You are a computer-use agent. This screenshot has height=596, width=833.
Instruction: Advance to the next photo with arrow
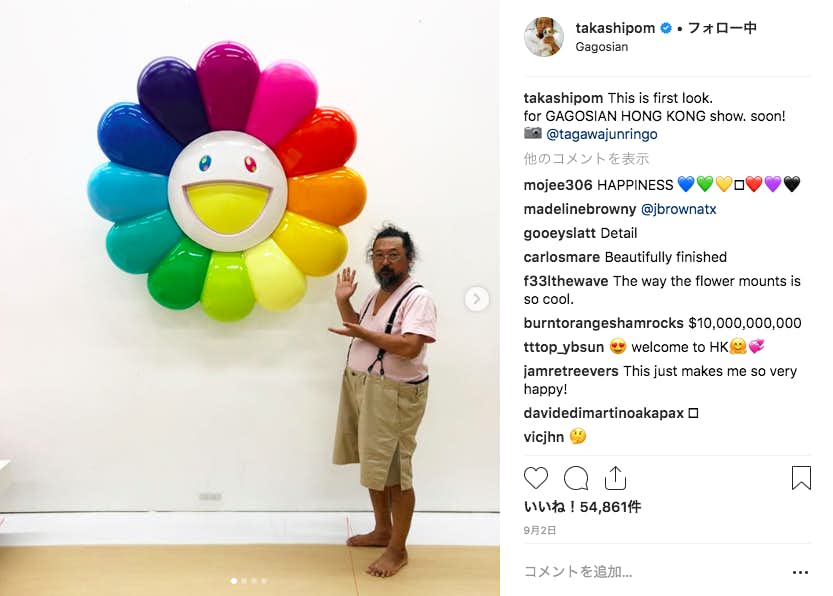477,300
